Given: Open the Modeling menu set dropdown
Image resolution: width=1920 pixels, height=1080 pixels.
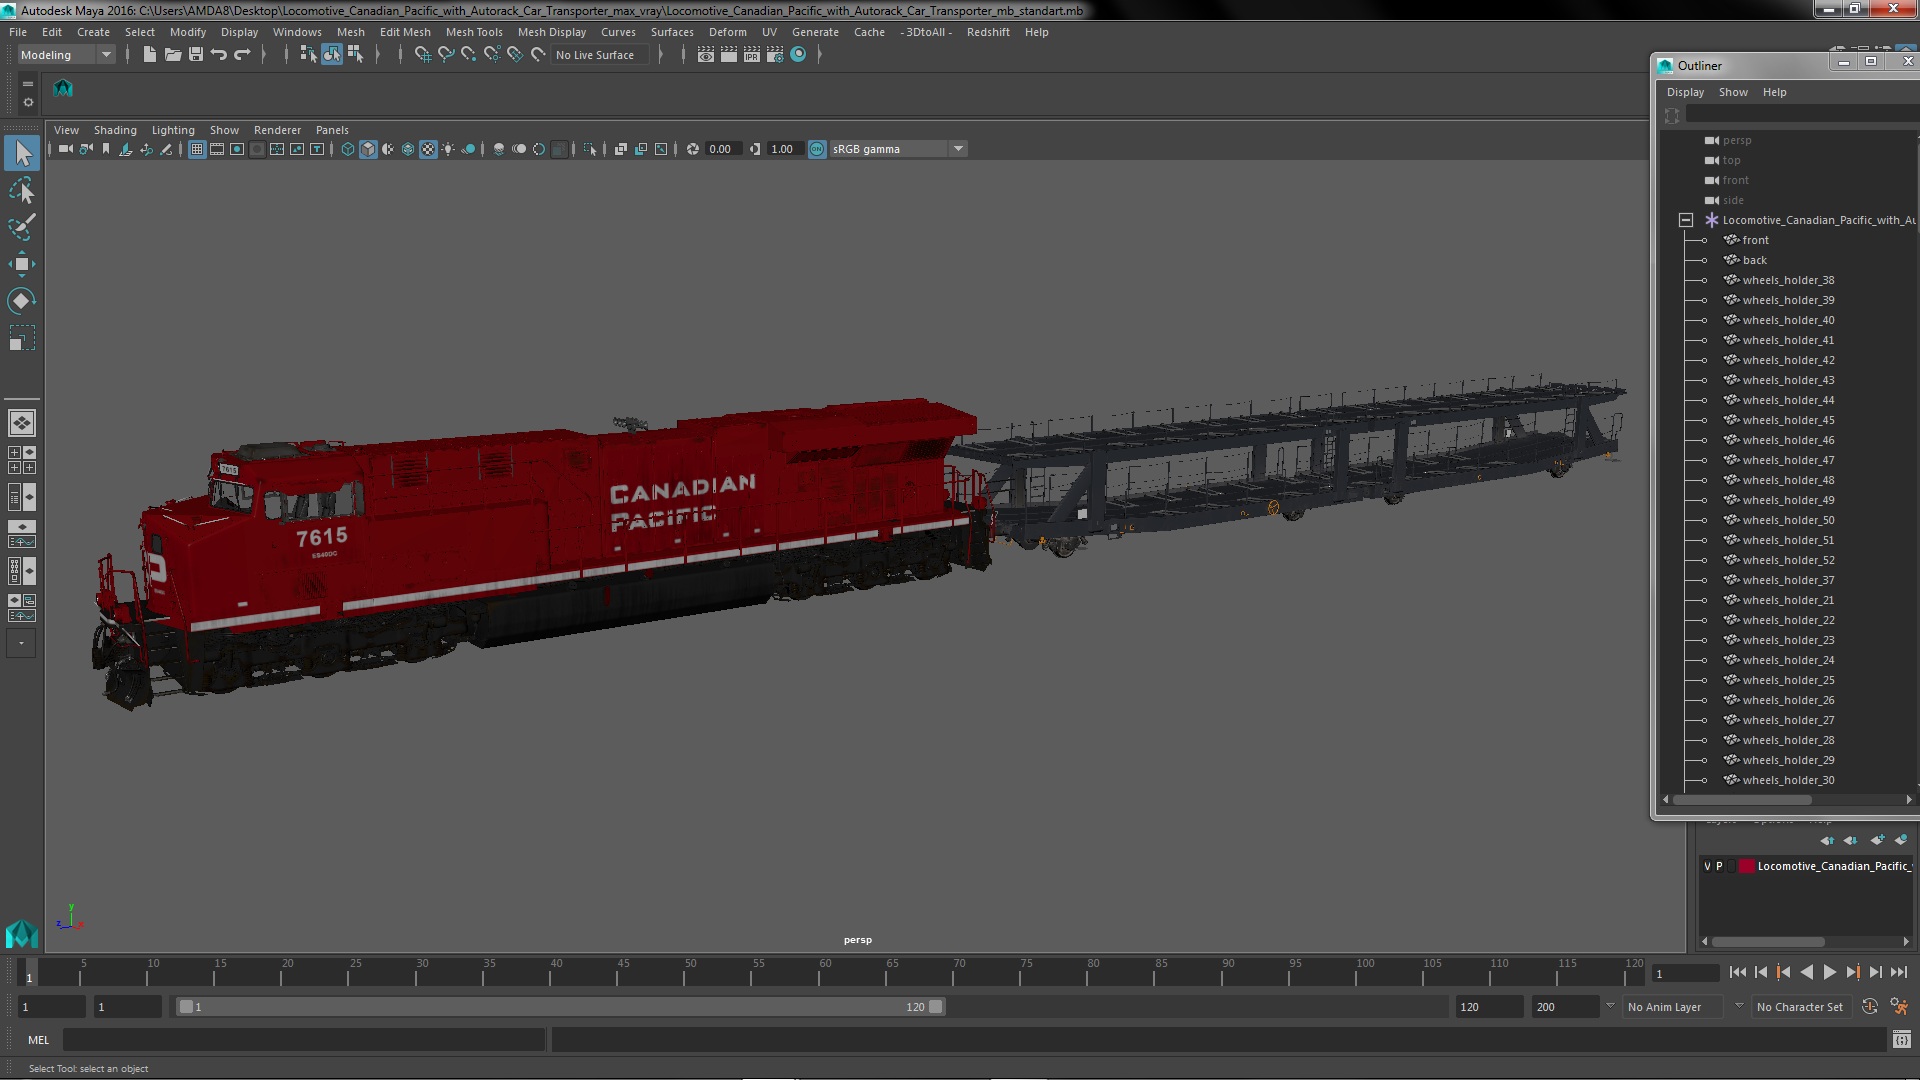Looking at the screenshot, I should 65,55.
